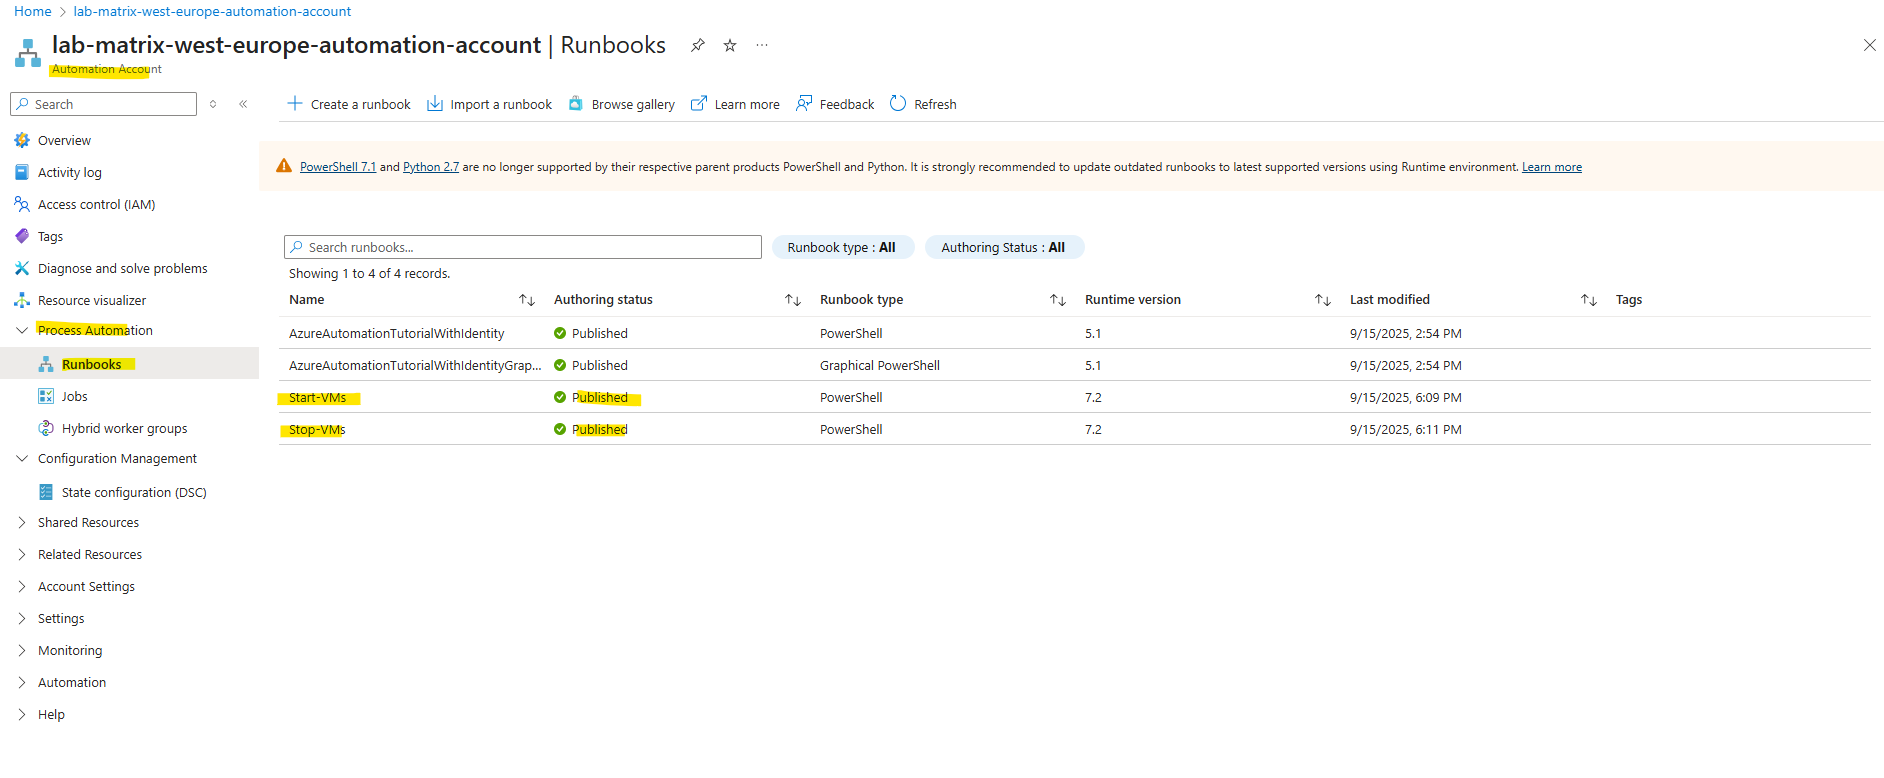Open the Stop-VMs runbook
Viewport: 1884px width, 778px height.
[x=317, y=430]
